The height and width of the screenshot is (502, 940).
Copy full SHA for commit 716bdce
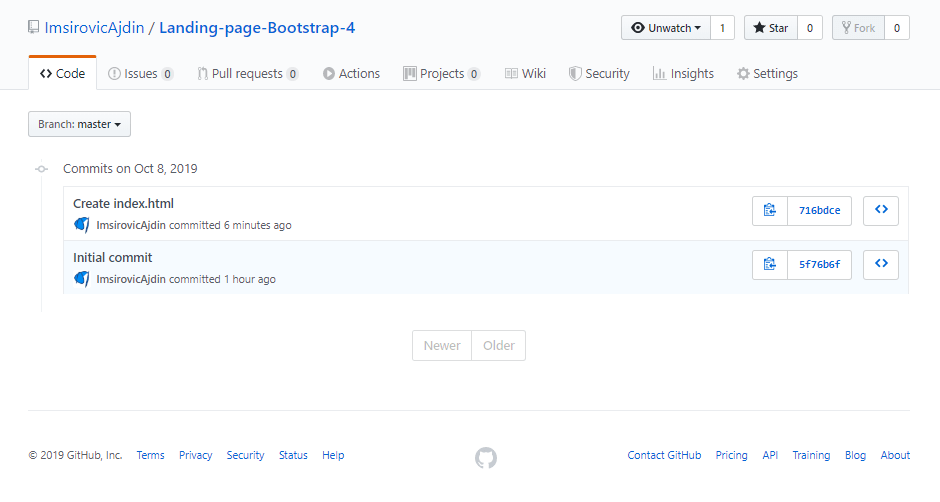(770, 211)
